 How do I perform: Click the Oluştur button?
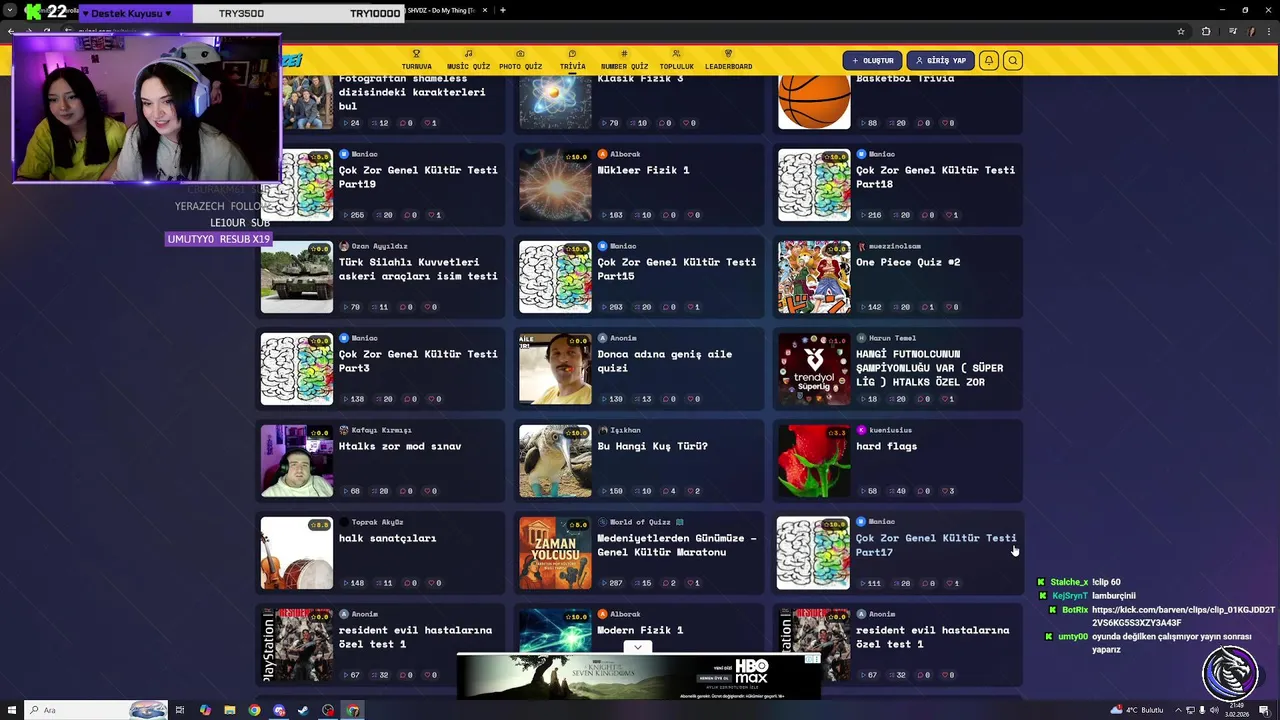tap(872, 60)
